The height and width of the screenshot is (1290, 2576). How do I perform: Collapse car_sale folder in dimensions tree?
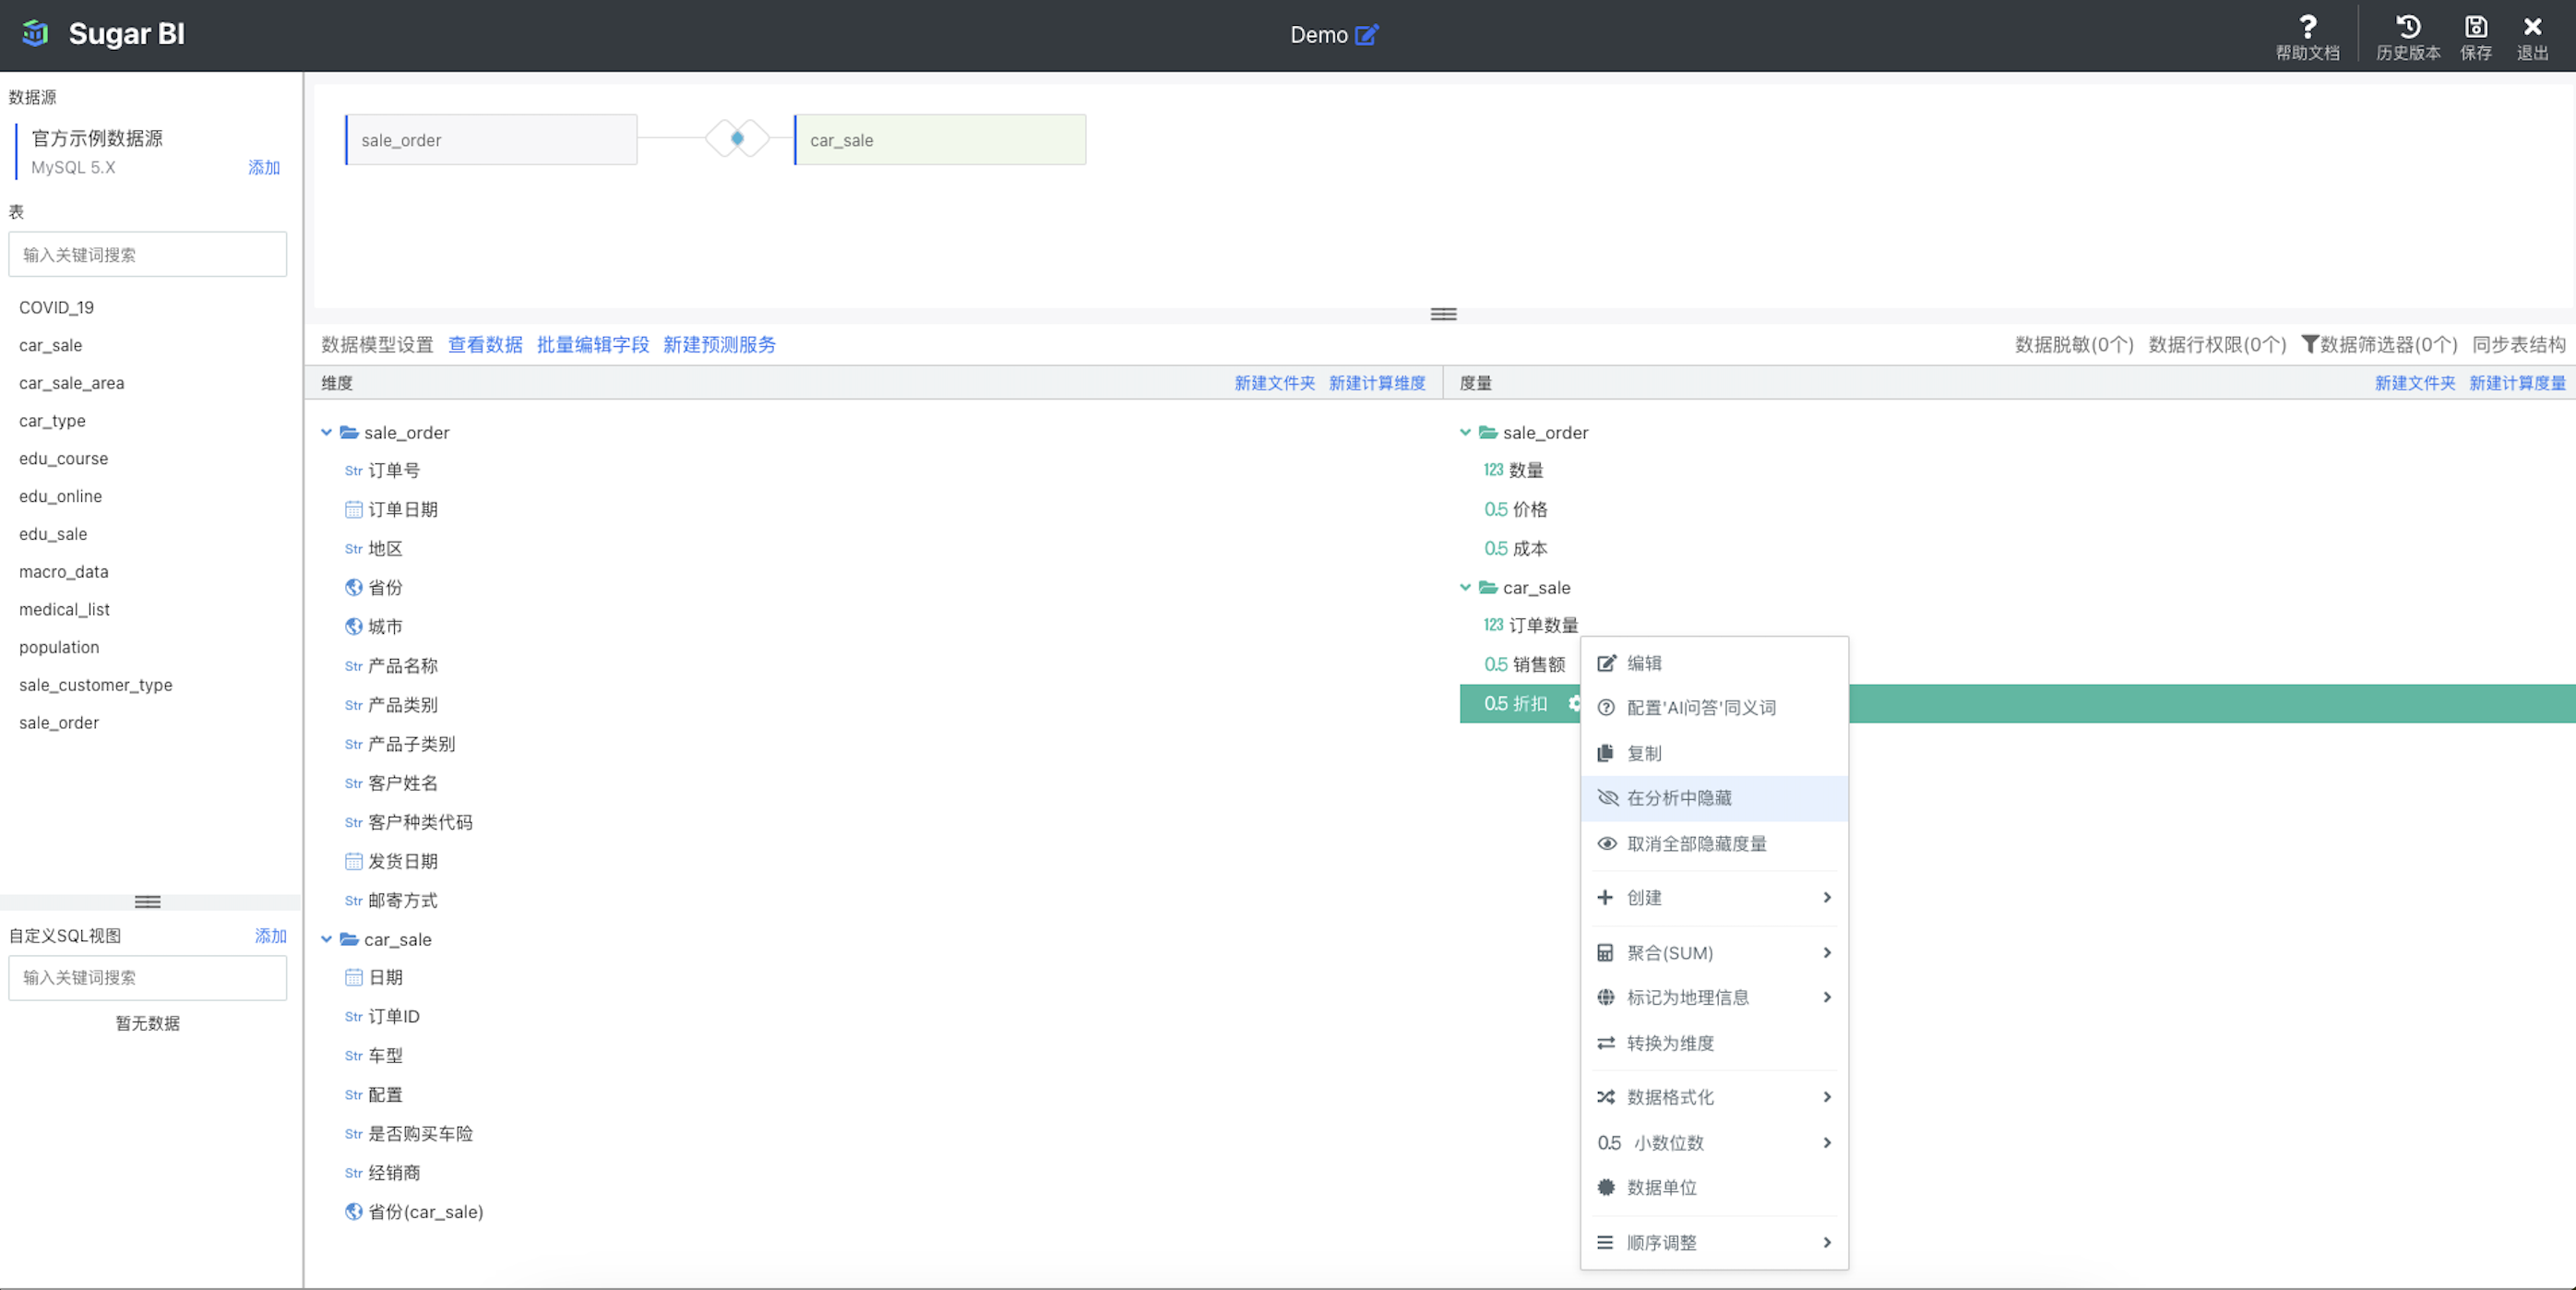tap(326, 940)
